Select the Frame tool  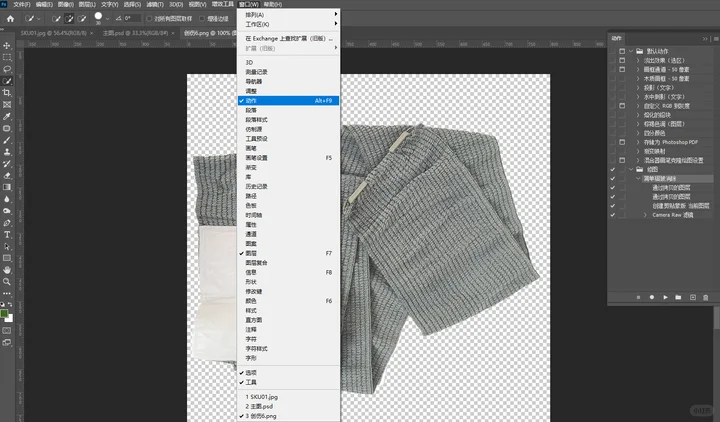pyautogui.click(x=7, y=105)
